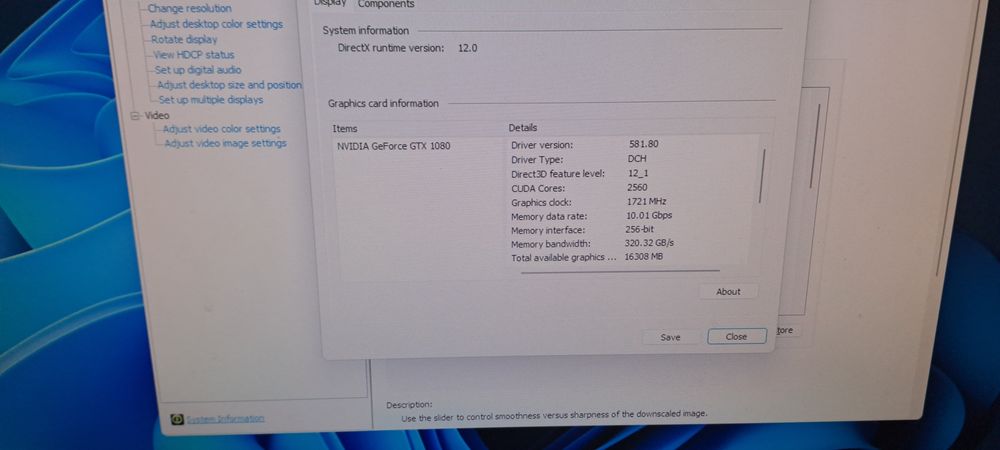Open View HDCP status
The height and width of the screenshot is (450, 1000).
193,55
